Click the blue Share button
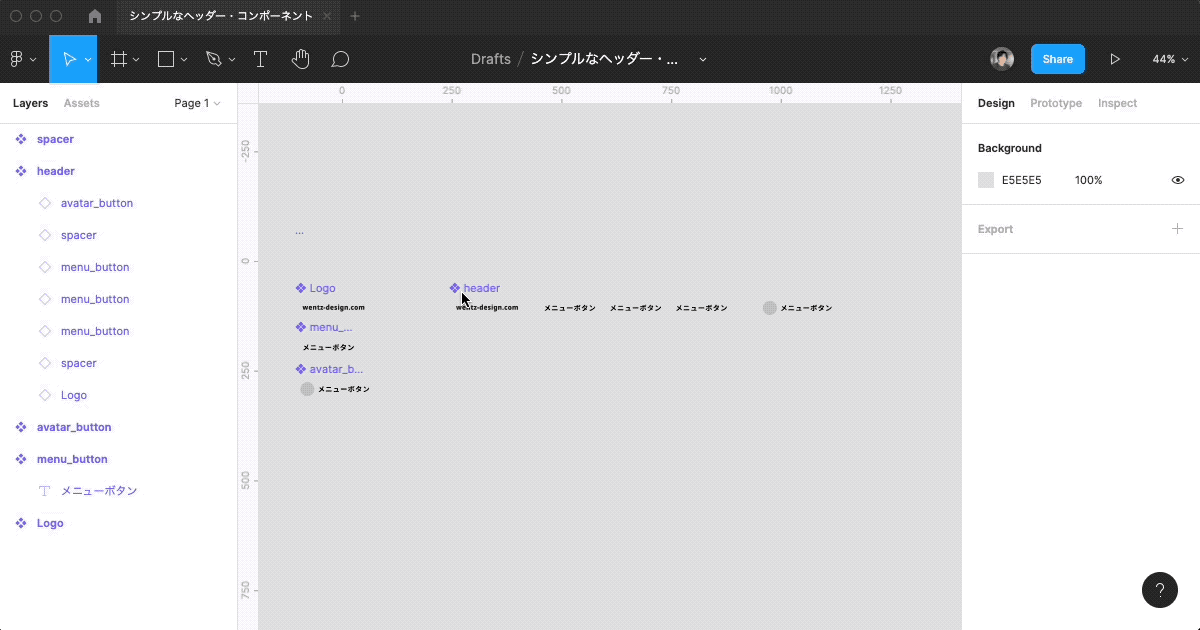This screenshot has width=1200, height=630. 1057,59
